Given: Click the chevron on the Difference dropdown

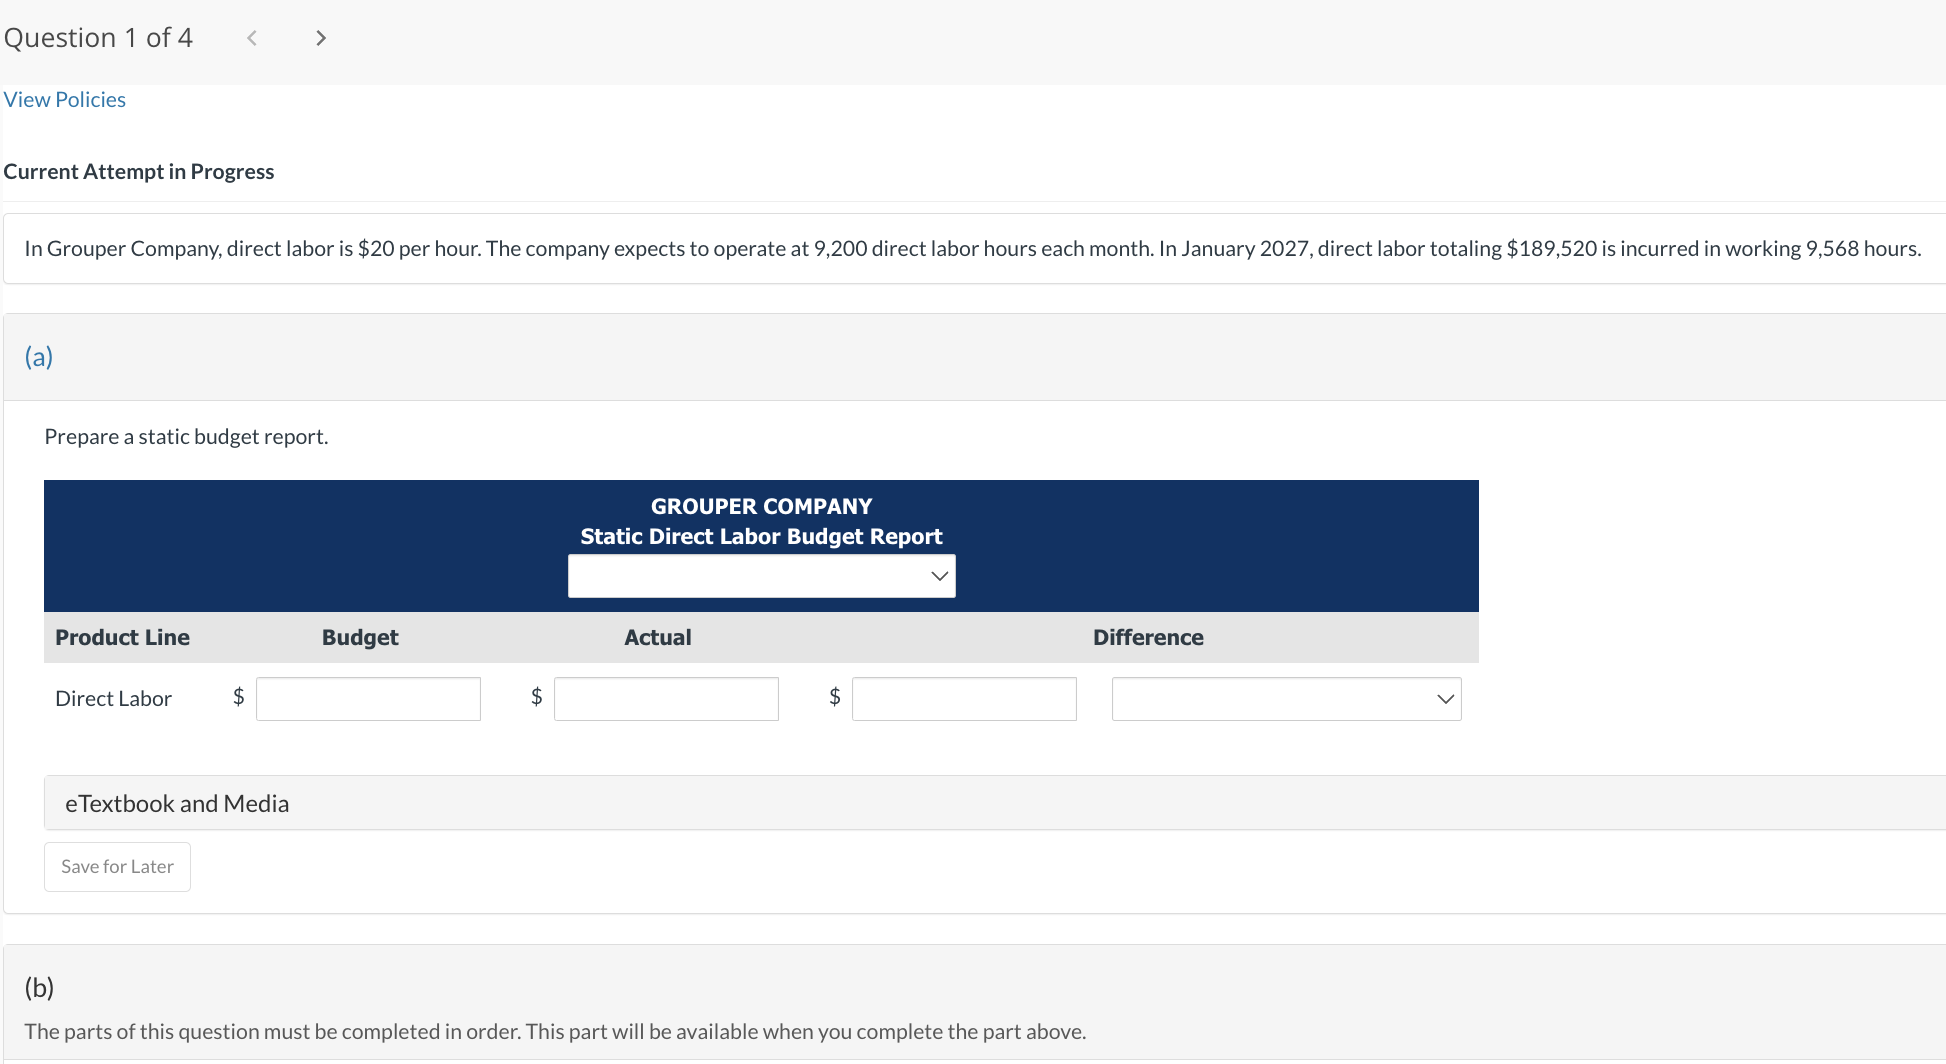Looking at the screenshot, I should (x=1444, y=698).
